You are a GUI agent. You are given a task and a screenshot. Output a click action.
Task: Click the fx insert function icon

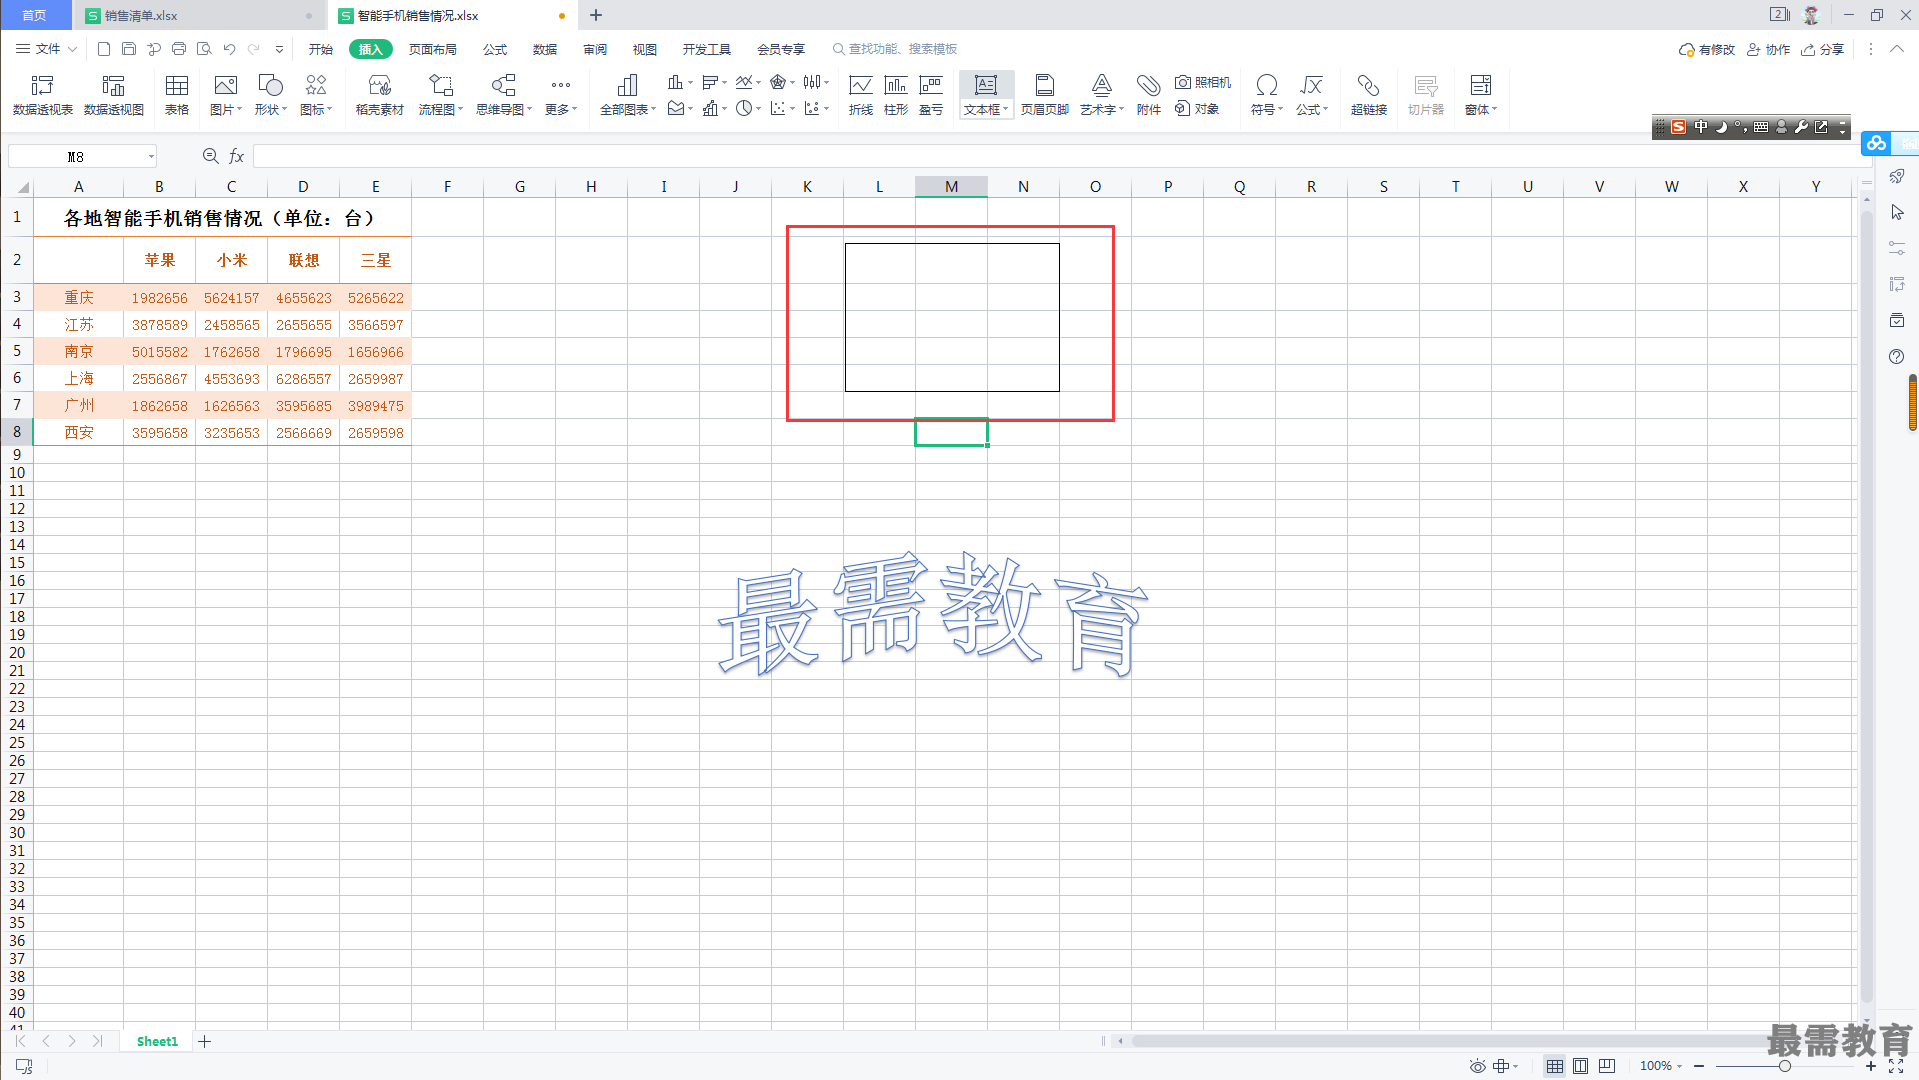coord(237,156)
